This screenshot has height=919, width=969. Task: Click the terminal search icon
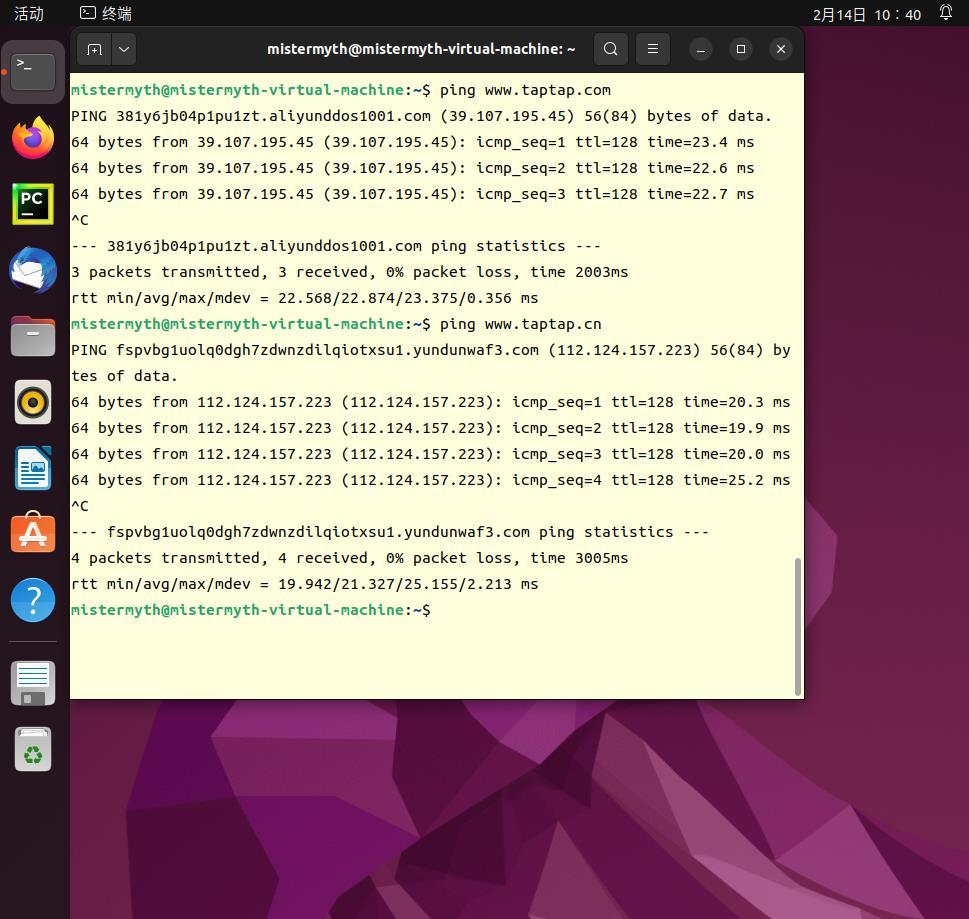pyautogui.click(x=611, y=49)
